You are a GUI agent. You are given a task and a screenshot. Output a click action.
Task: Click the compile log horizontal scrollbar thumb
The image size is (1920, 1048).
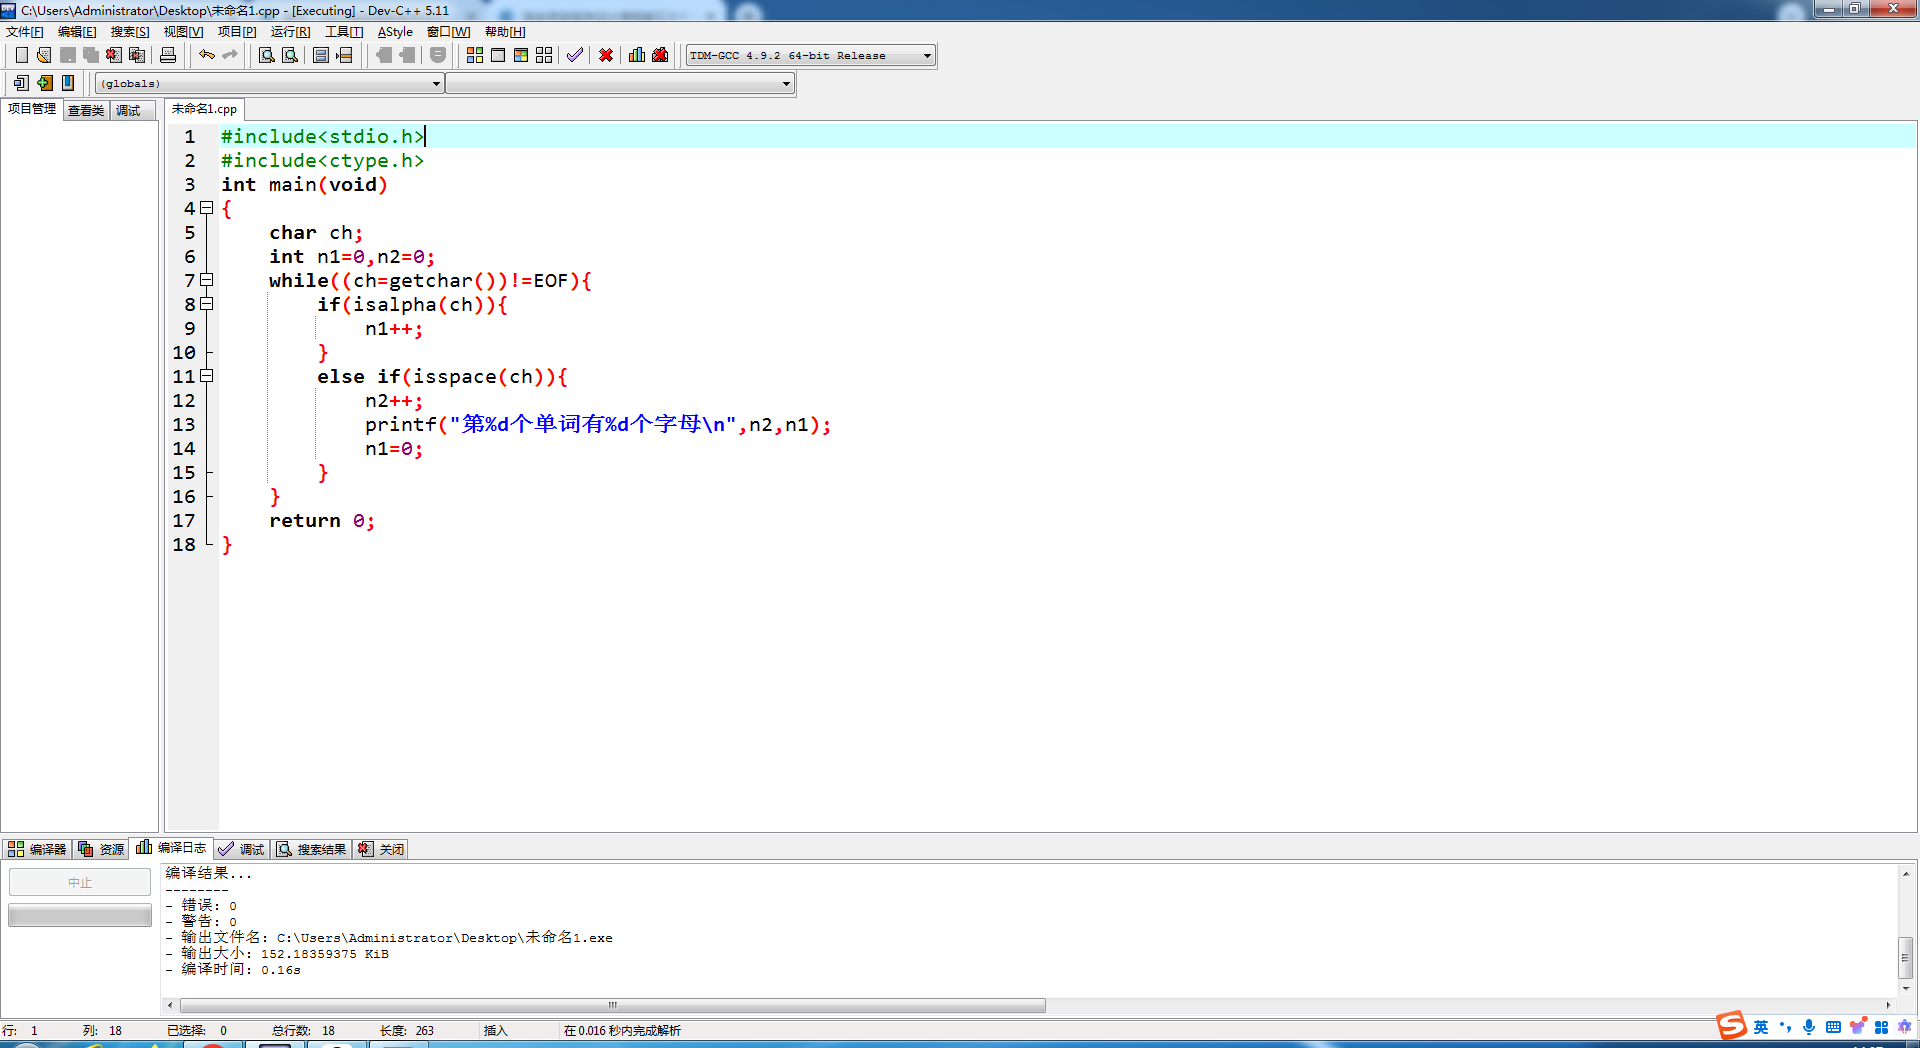tap(612, 1005)
